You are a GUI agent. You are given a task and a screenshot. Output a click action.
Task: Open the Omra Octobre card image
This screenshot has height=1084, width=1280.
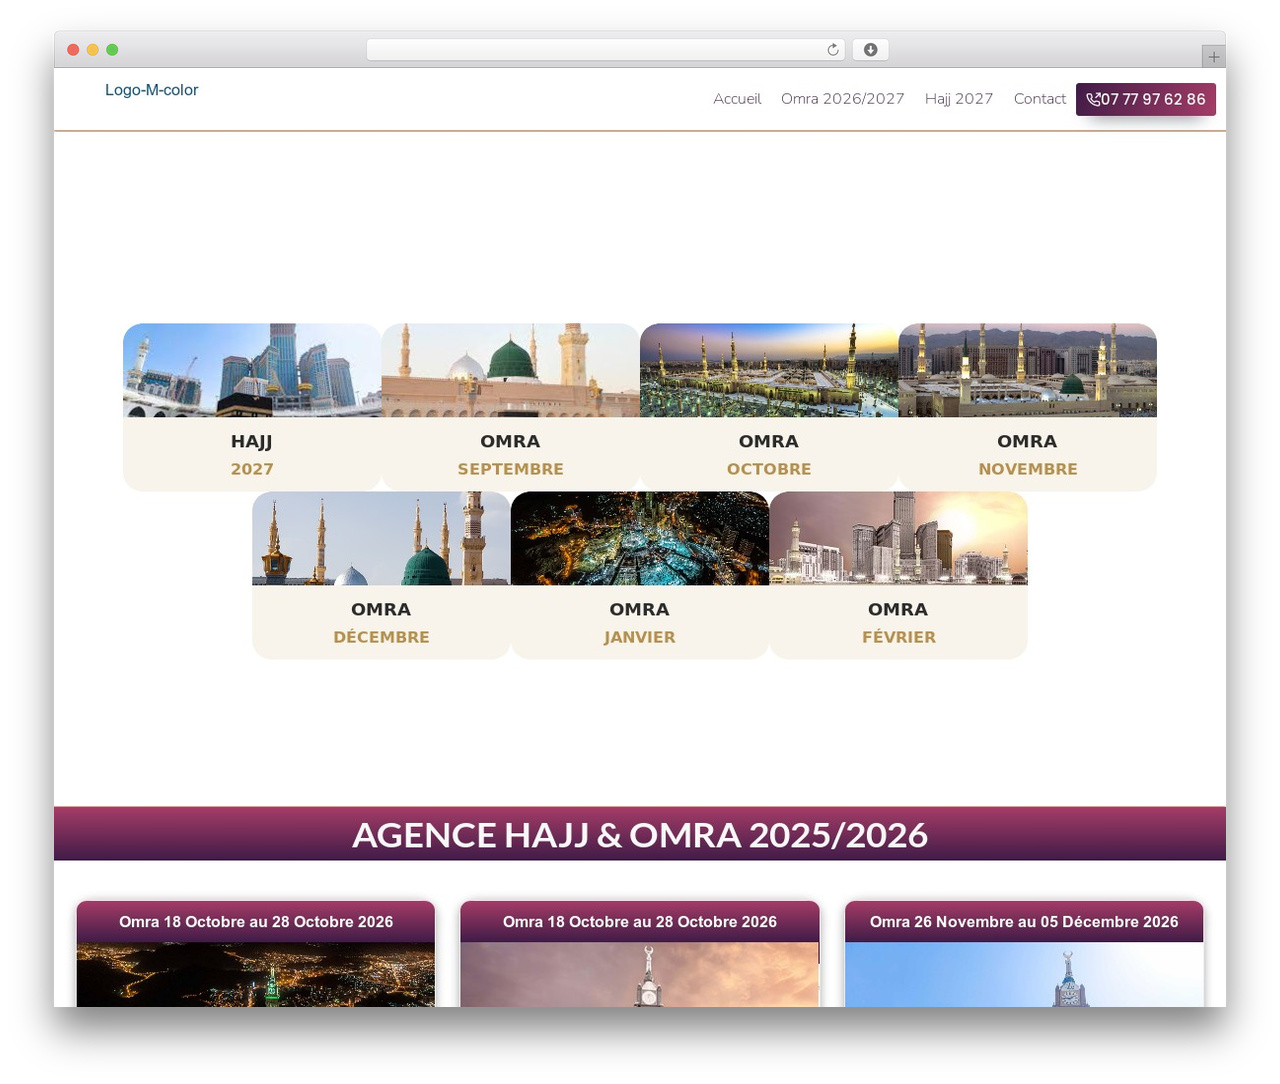(769, 370)
